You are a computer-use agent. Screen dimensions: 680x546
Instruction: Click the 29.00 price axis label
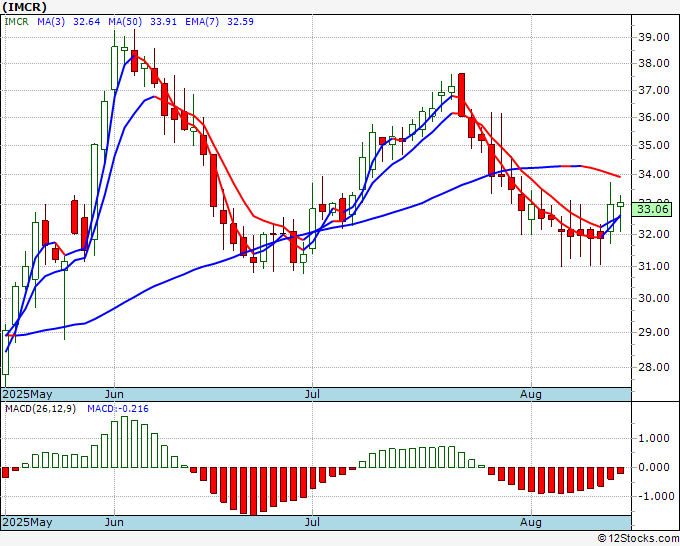point(654,332)
